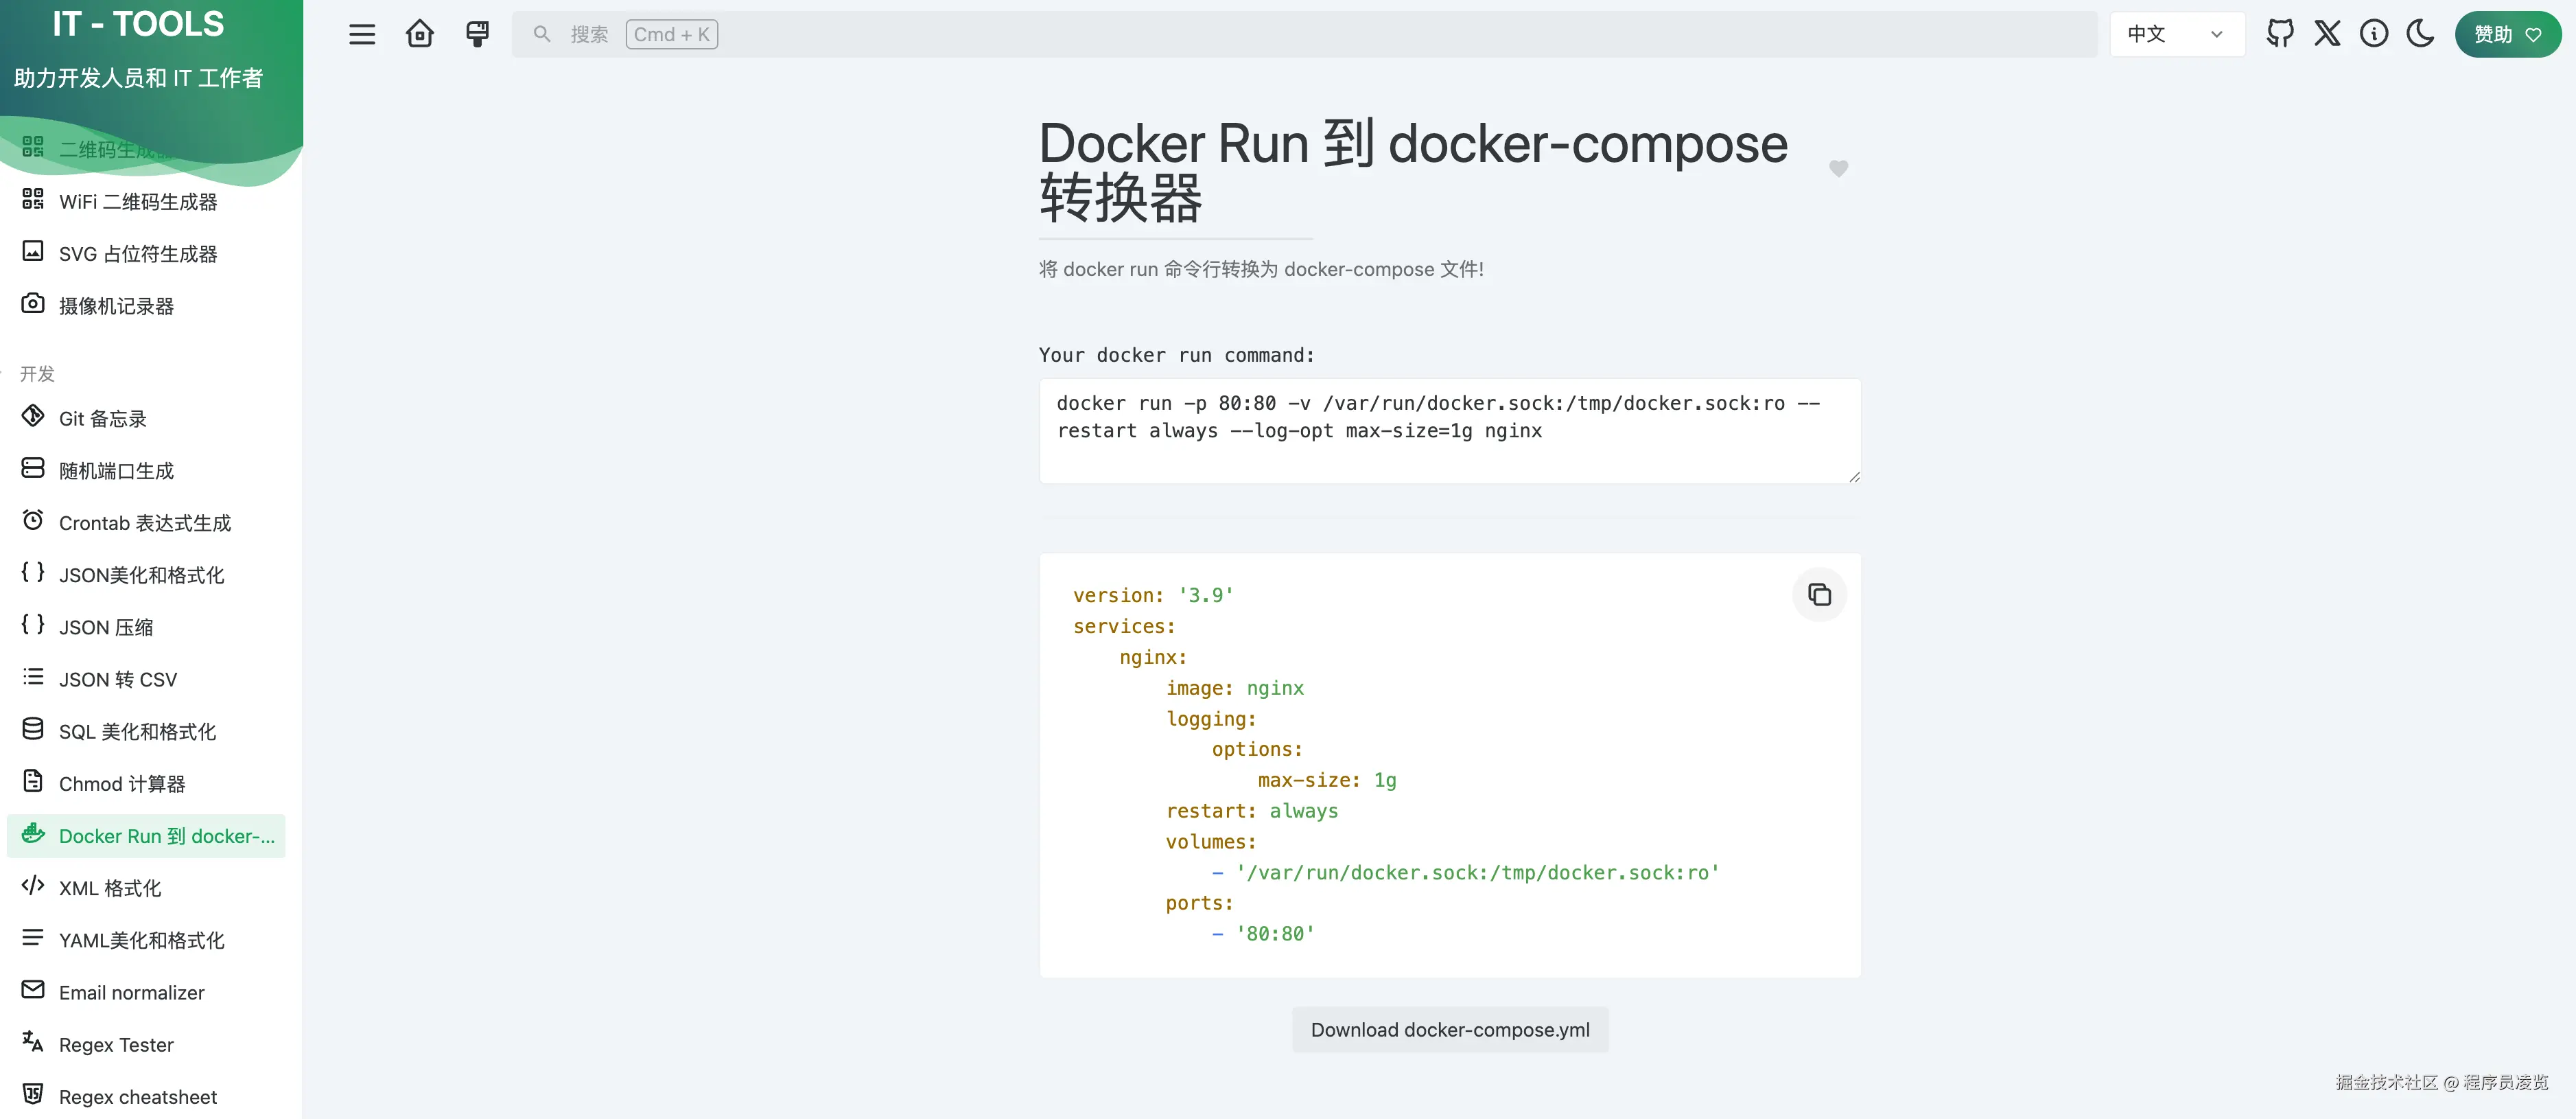The height and width of the screenshot is (1119, 2576).
Task: Click Download docker-compose.yml button
Action: point(1449,1030)
